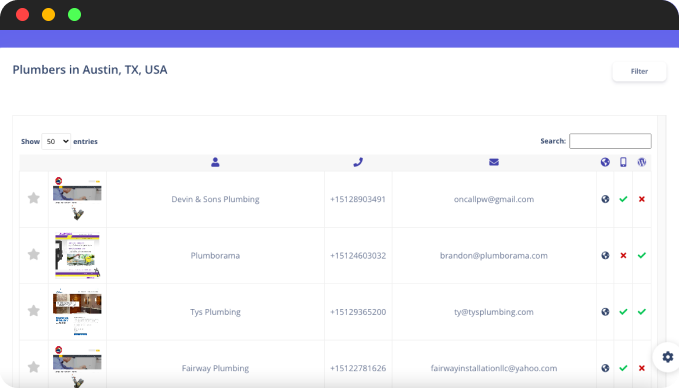Click mobile red X for Plumborama

(623, 255)
